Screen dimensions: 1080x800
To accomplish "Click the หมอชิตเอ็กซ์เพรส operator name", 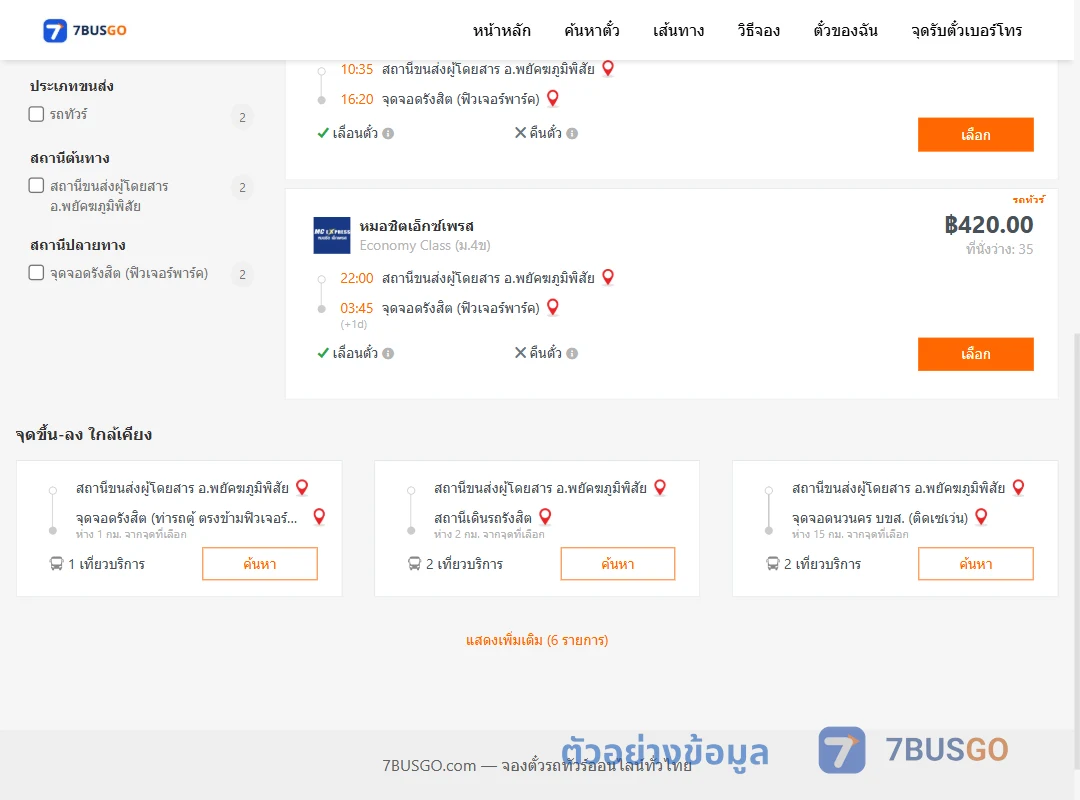I will point(417,226).
